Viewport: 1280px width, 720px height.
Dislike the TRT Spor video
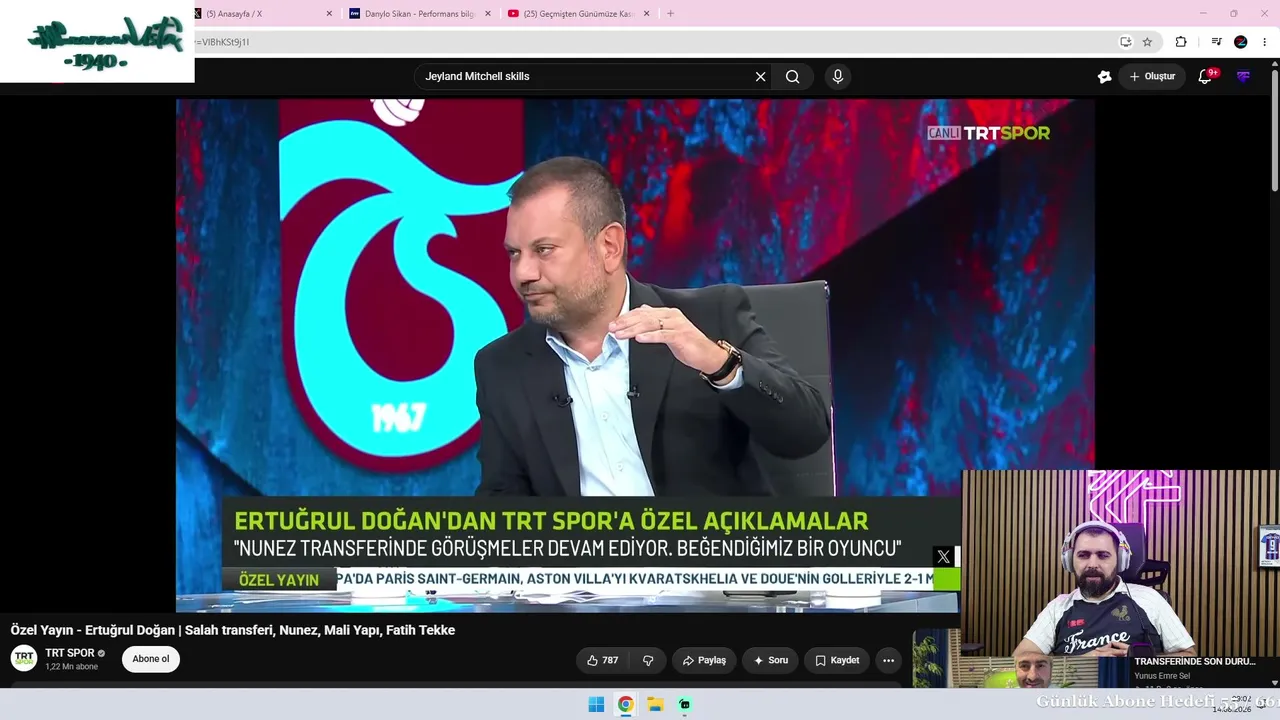pos(648,660)
